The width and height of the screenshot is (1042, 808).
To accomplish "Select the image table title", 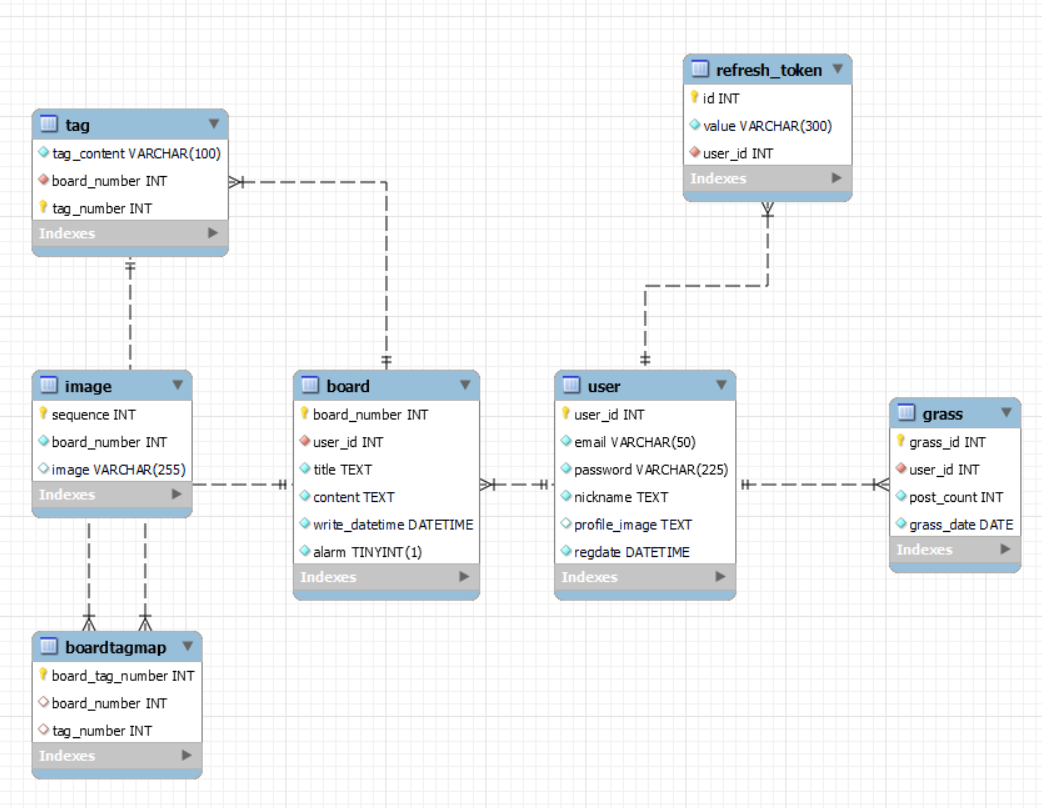I will coord(88,386).
